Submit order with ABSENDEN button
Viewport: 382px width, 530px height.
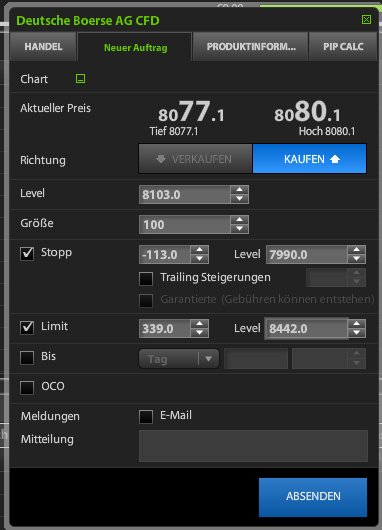click(313, 497)
